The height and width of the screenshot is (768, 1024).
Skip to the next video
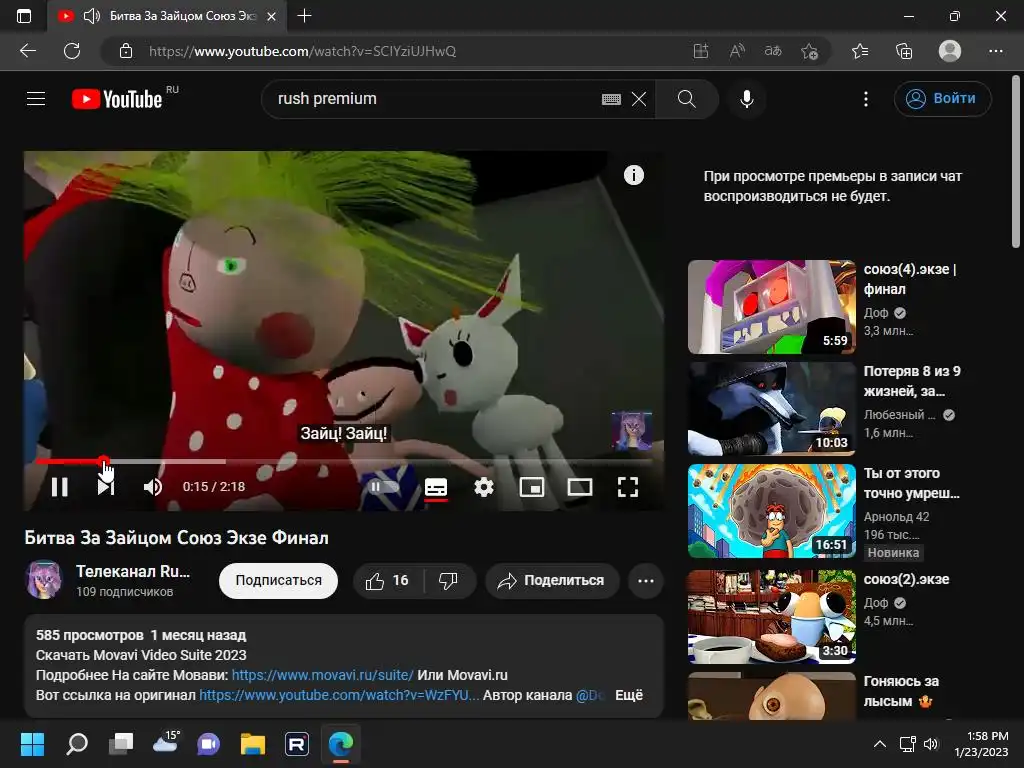(x=106, y=487)
